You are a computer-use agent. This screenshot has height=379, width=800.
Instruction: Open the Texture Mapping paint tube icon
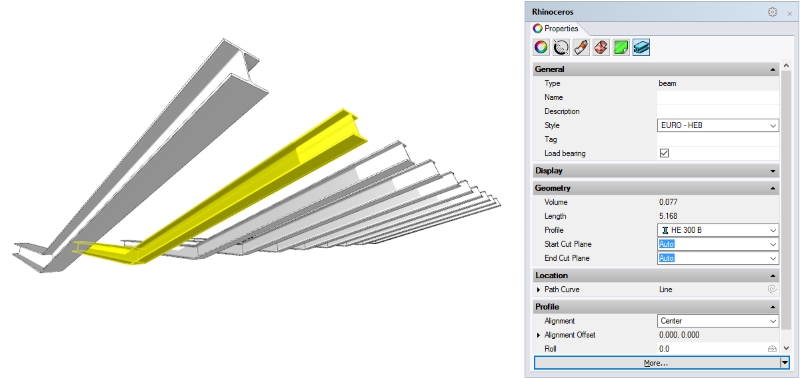[x=581, y=47]
